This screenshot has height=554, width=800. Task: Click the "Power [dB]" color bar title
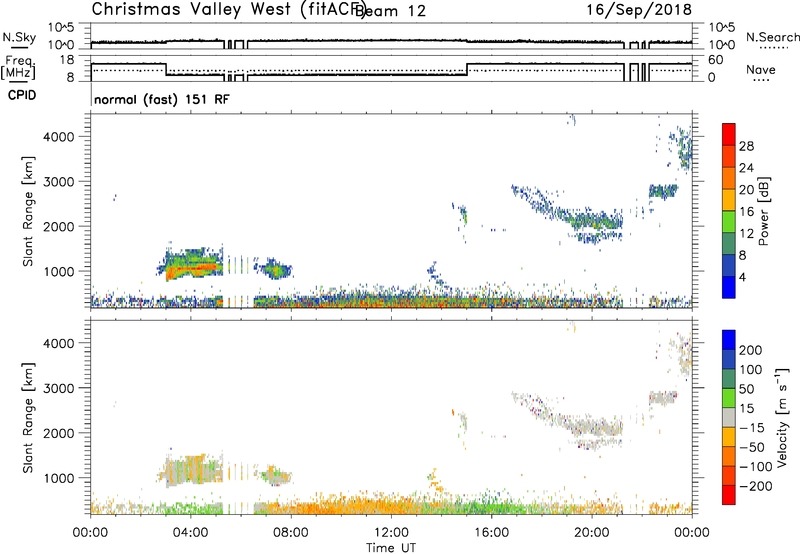pos(763,211)
